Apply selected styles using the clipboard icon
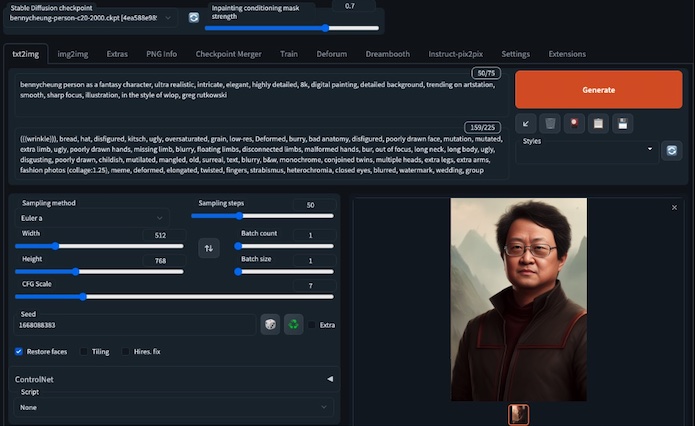The height and width of the screenshot is (426, 695). (x=598, y=123)
